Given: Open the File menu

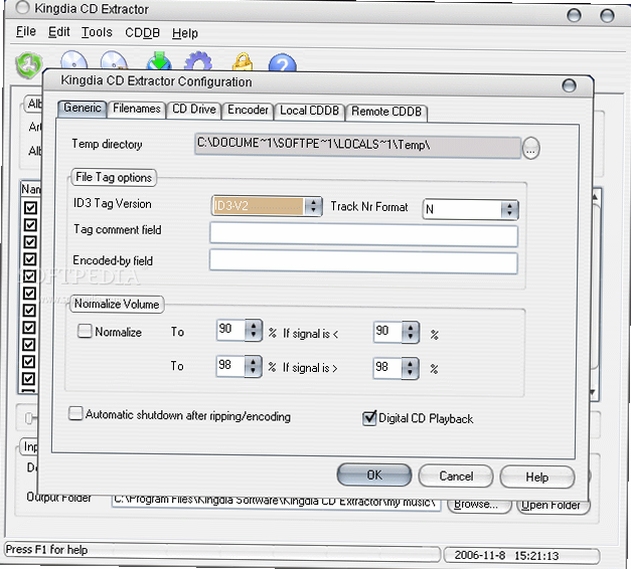Looking at the screenshot, I should point(26,31).
